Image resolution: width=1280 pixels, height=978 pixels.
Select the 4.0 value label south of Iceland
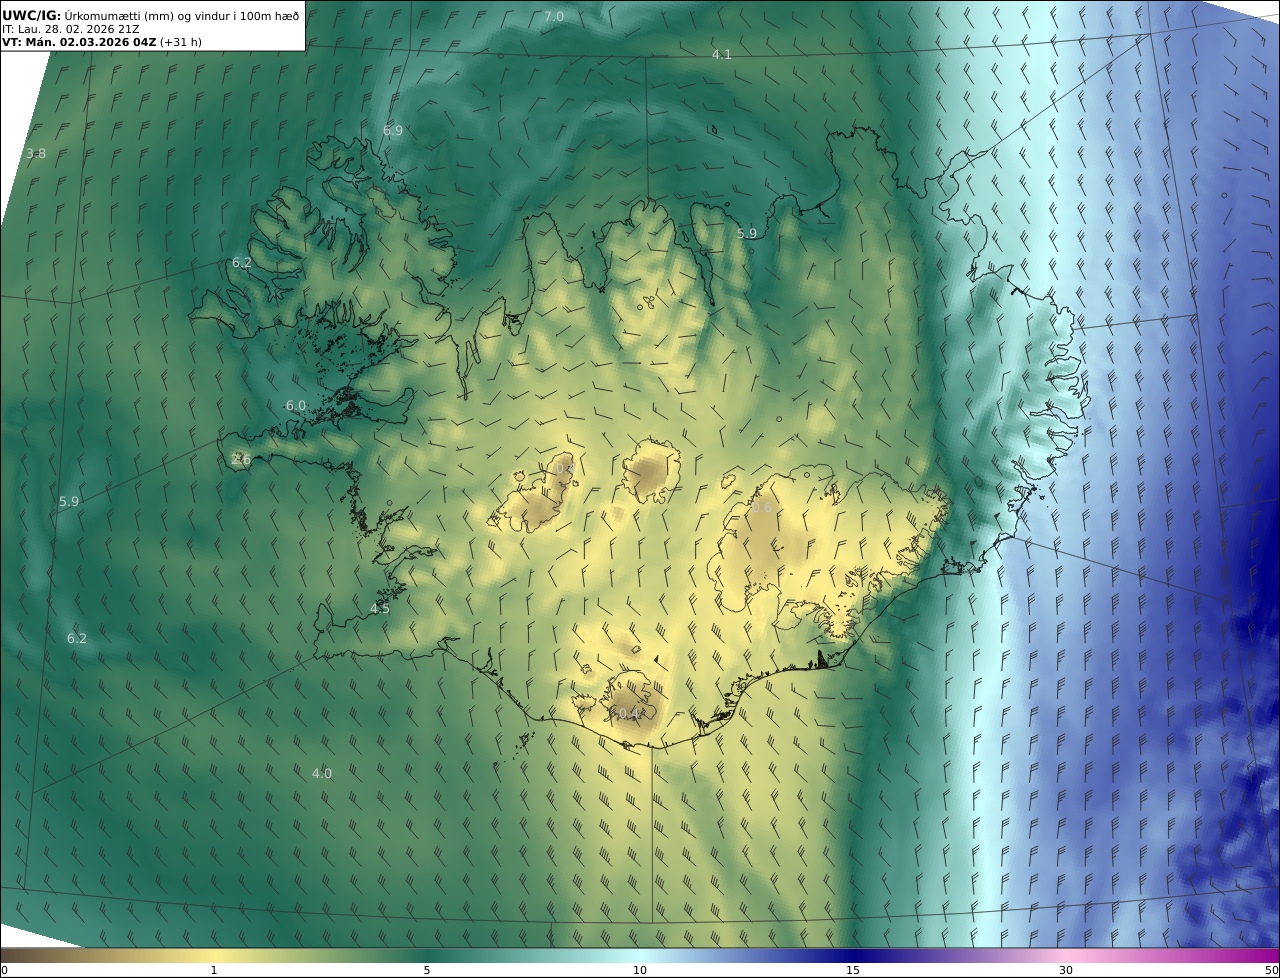pyautogui.click(x=322, y=774)
